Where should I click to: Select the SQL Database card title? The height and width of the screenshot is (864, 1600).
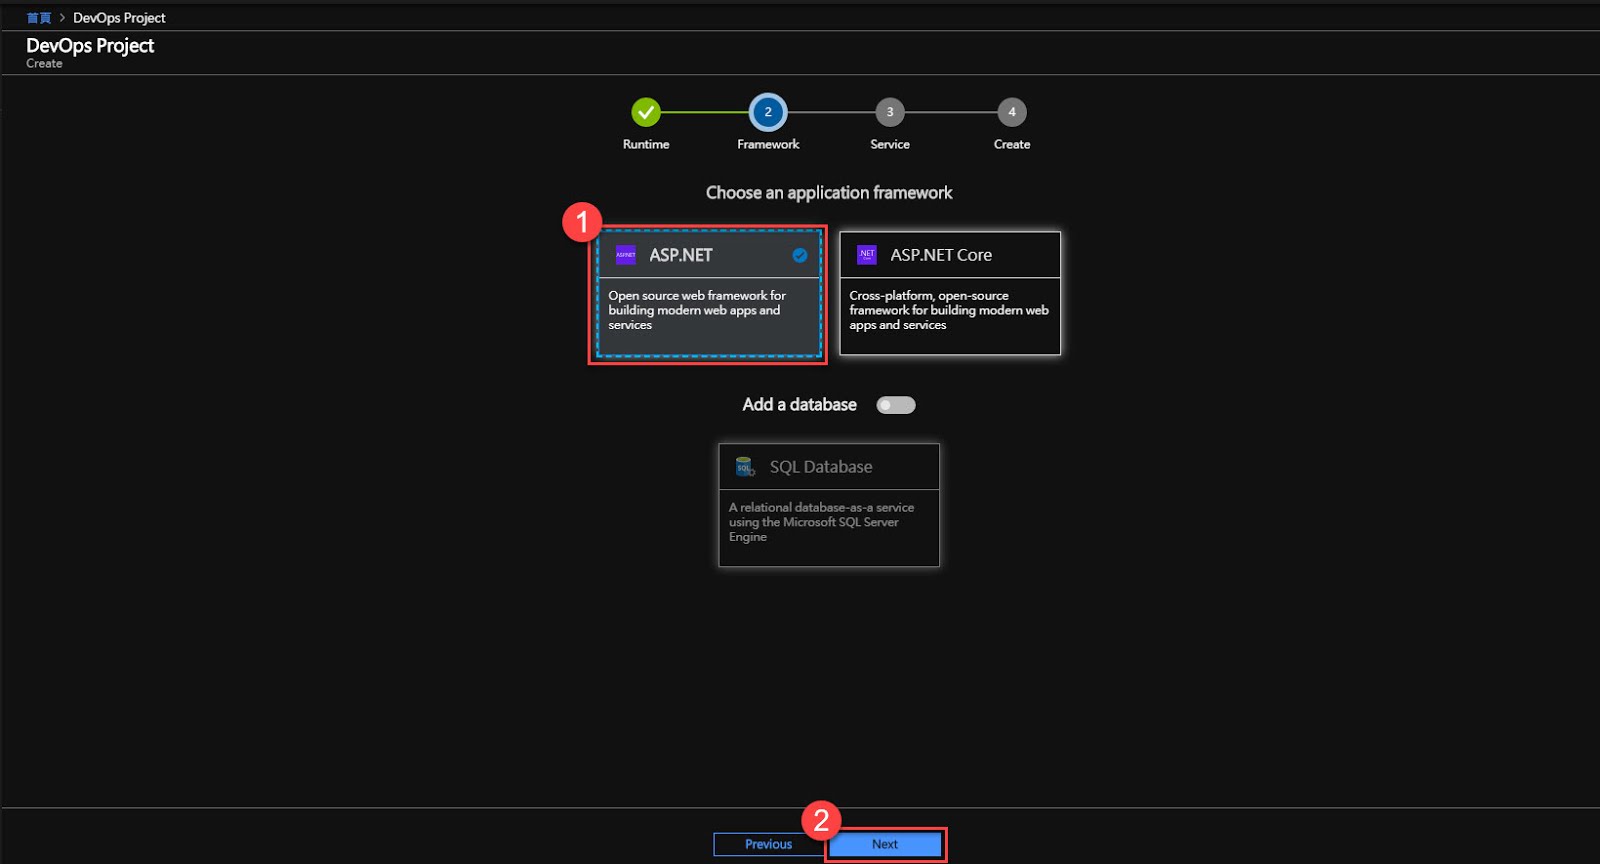821,467
